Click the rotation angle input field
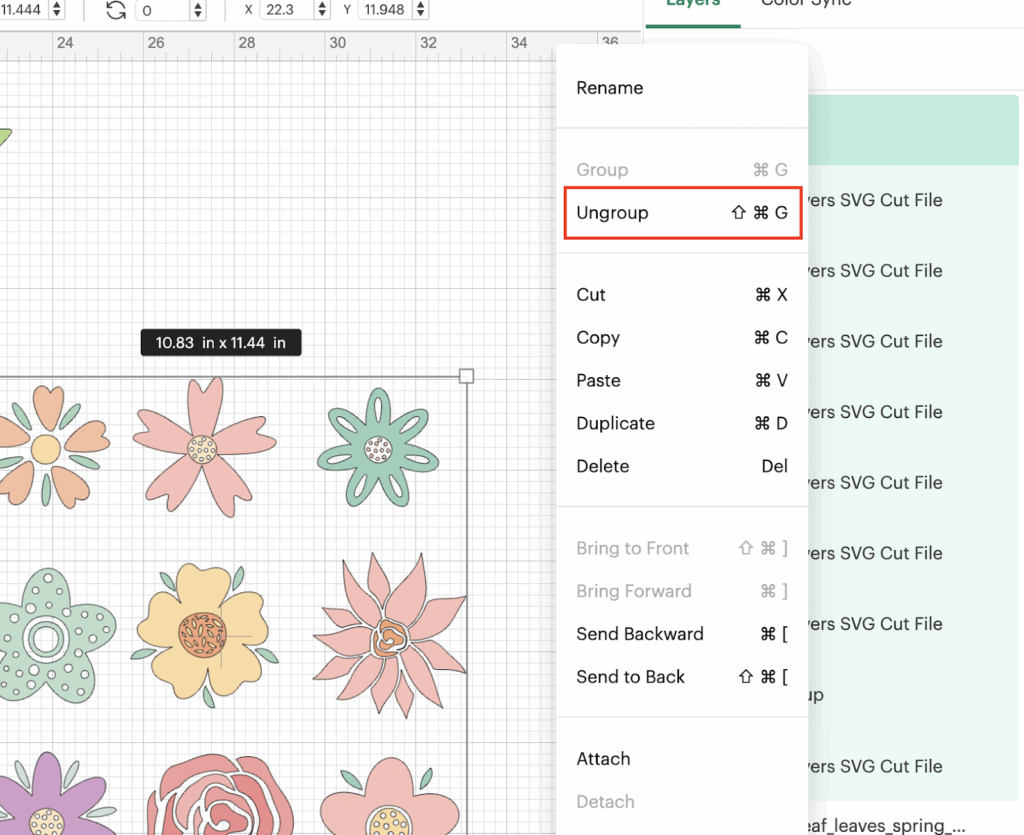This screenshot has width=1024, height=835. click(160, 10)
